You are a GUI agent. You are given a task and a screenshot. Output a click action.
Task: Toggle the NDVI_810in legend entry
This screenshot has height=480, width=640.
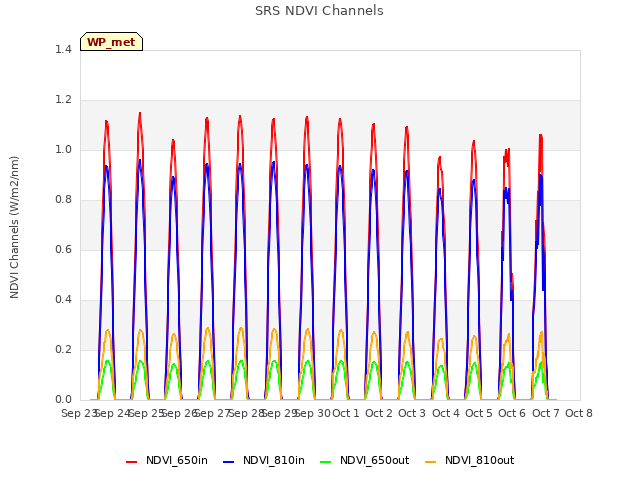click(264, 460)
